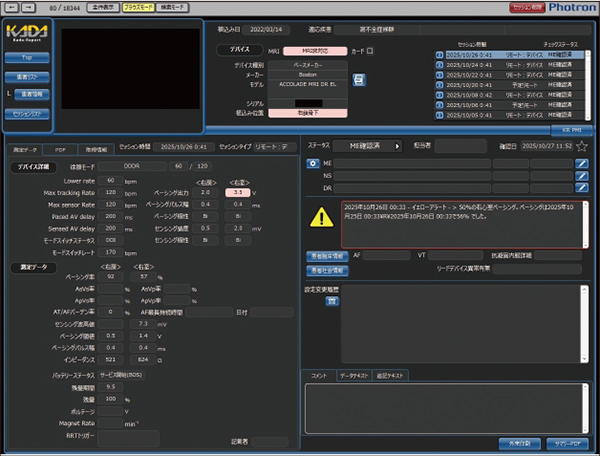Image resolution: width=600 pixels, height=456 pixels.
Task: Click the サマリーPDF button
Action: coord(570,441)
